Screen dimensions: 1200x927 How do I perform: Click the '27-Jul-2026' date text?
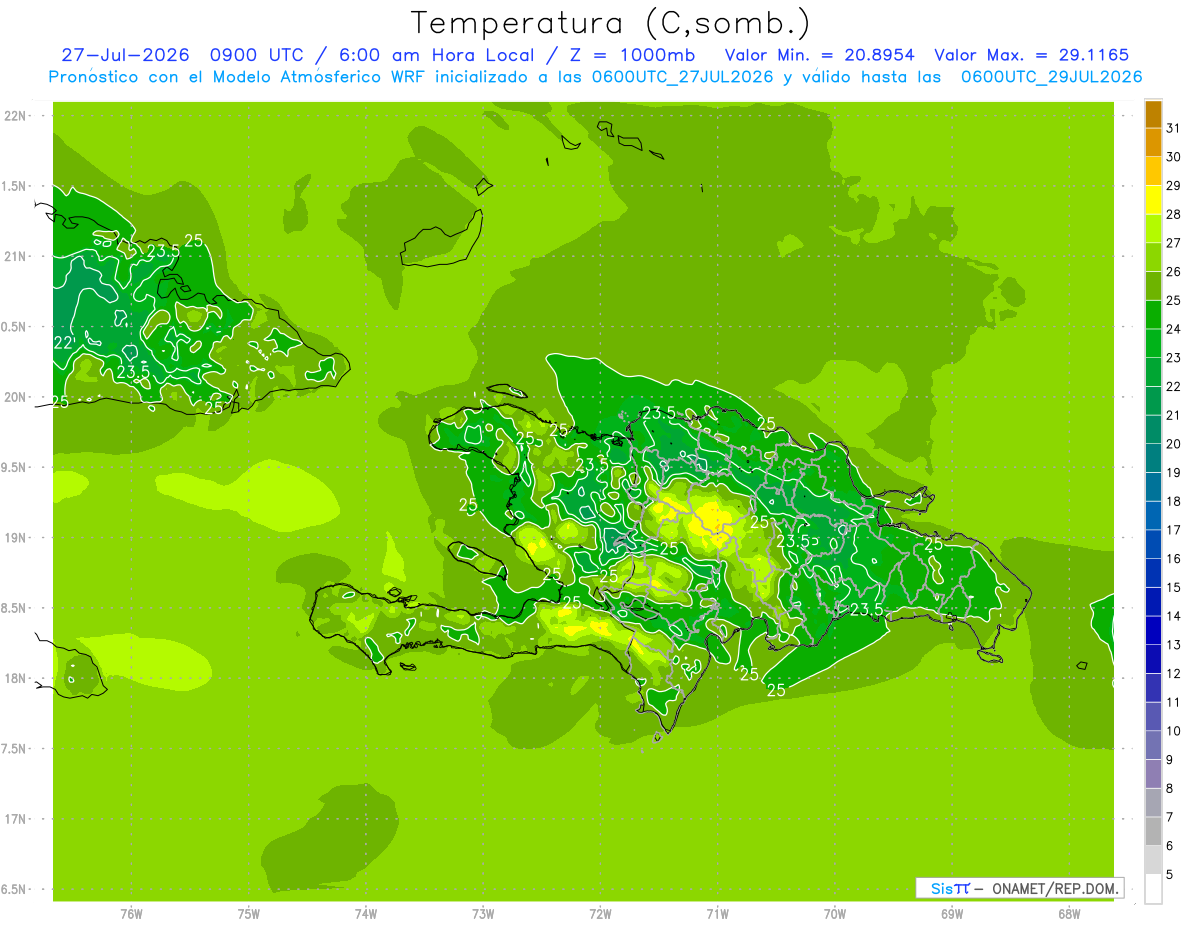[x=125, y=55]
